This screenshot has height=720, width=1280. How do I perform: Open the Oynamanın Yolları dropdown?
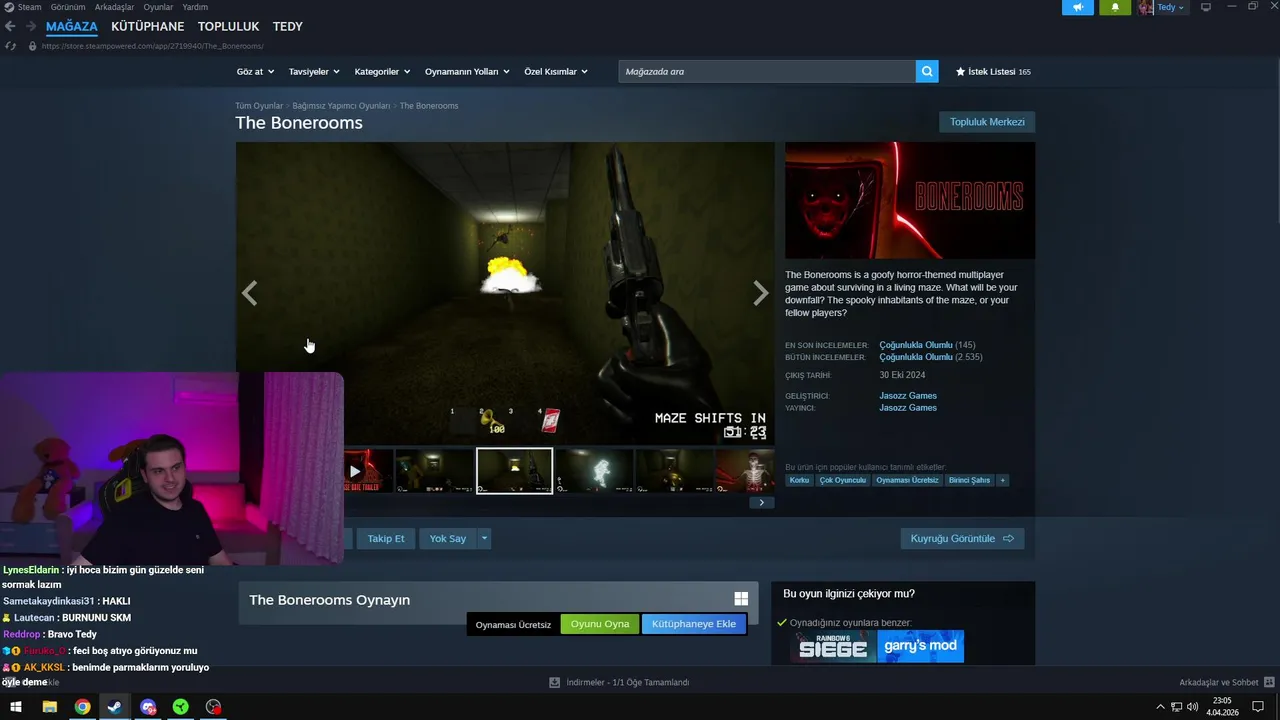pos(467,71)
